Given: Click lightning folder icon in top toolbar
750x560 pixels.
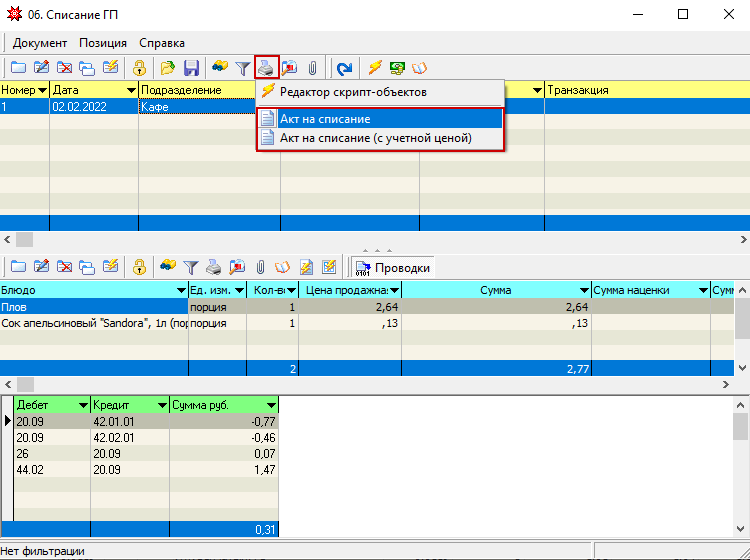Looking at the screenshot, I should click(110, 67).
